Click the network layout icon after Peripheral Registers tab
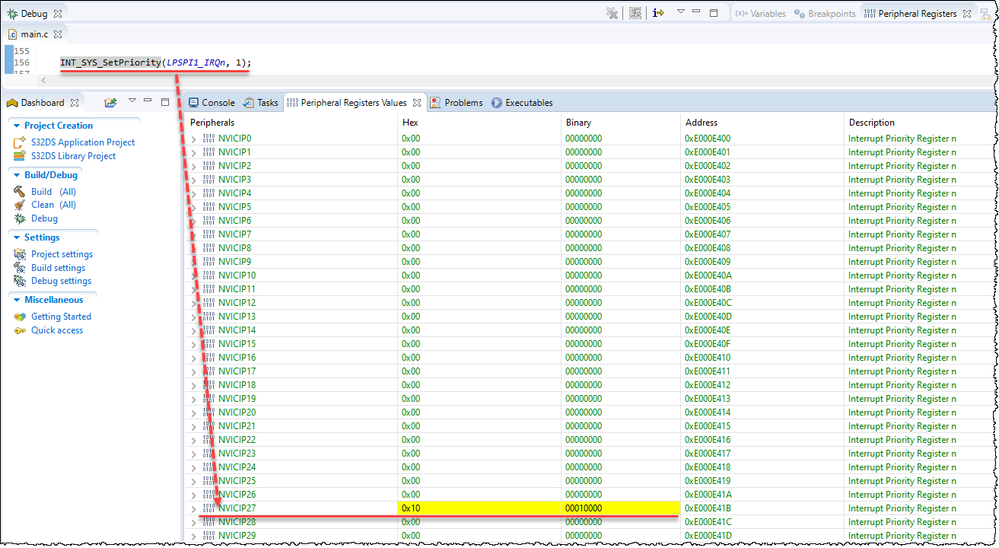 tap(986, 13)
